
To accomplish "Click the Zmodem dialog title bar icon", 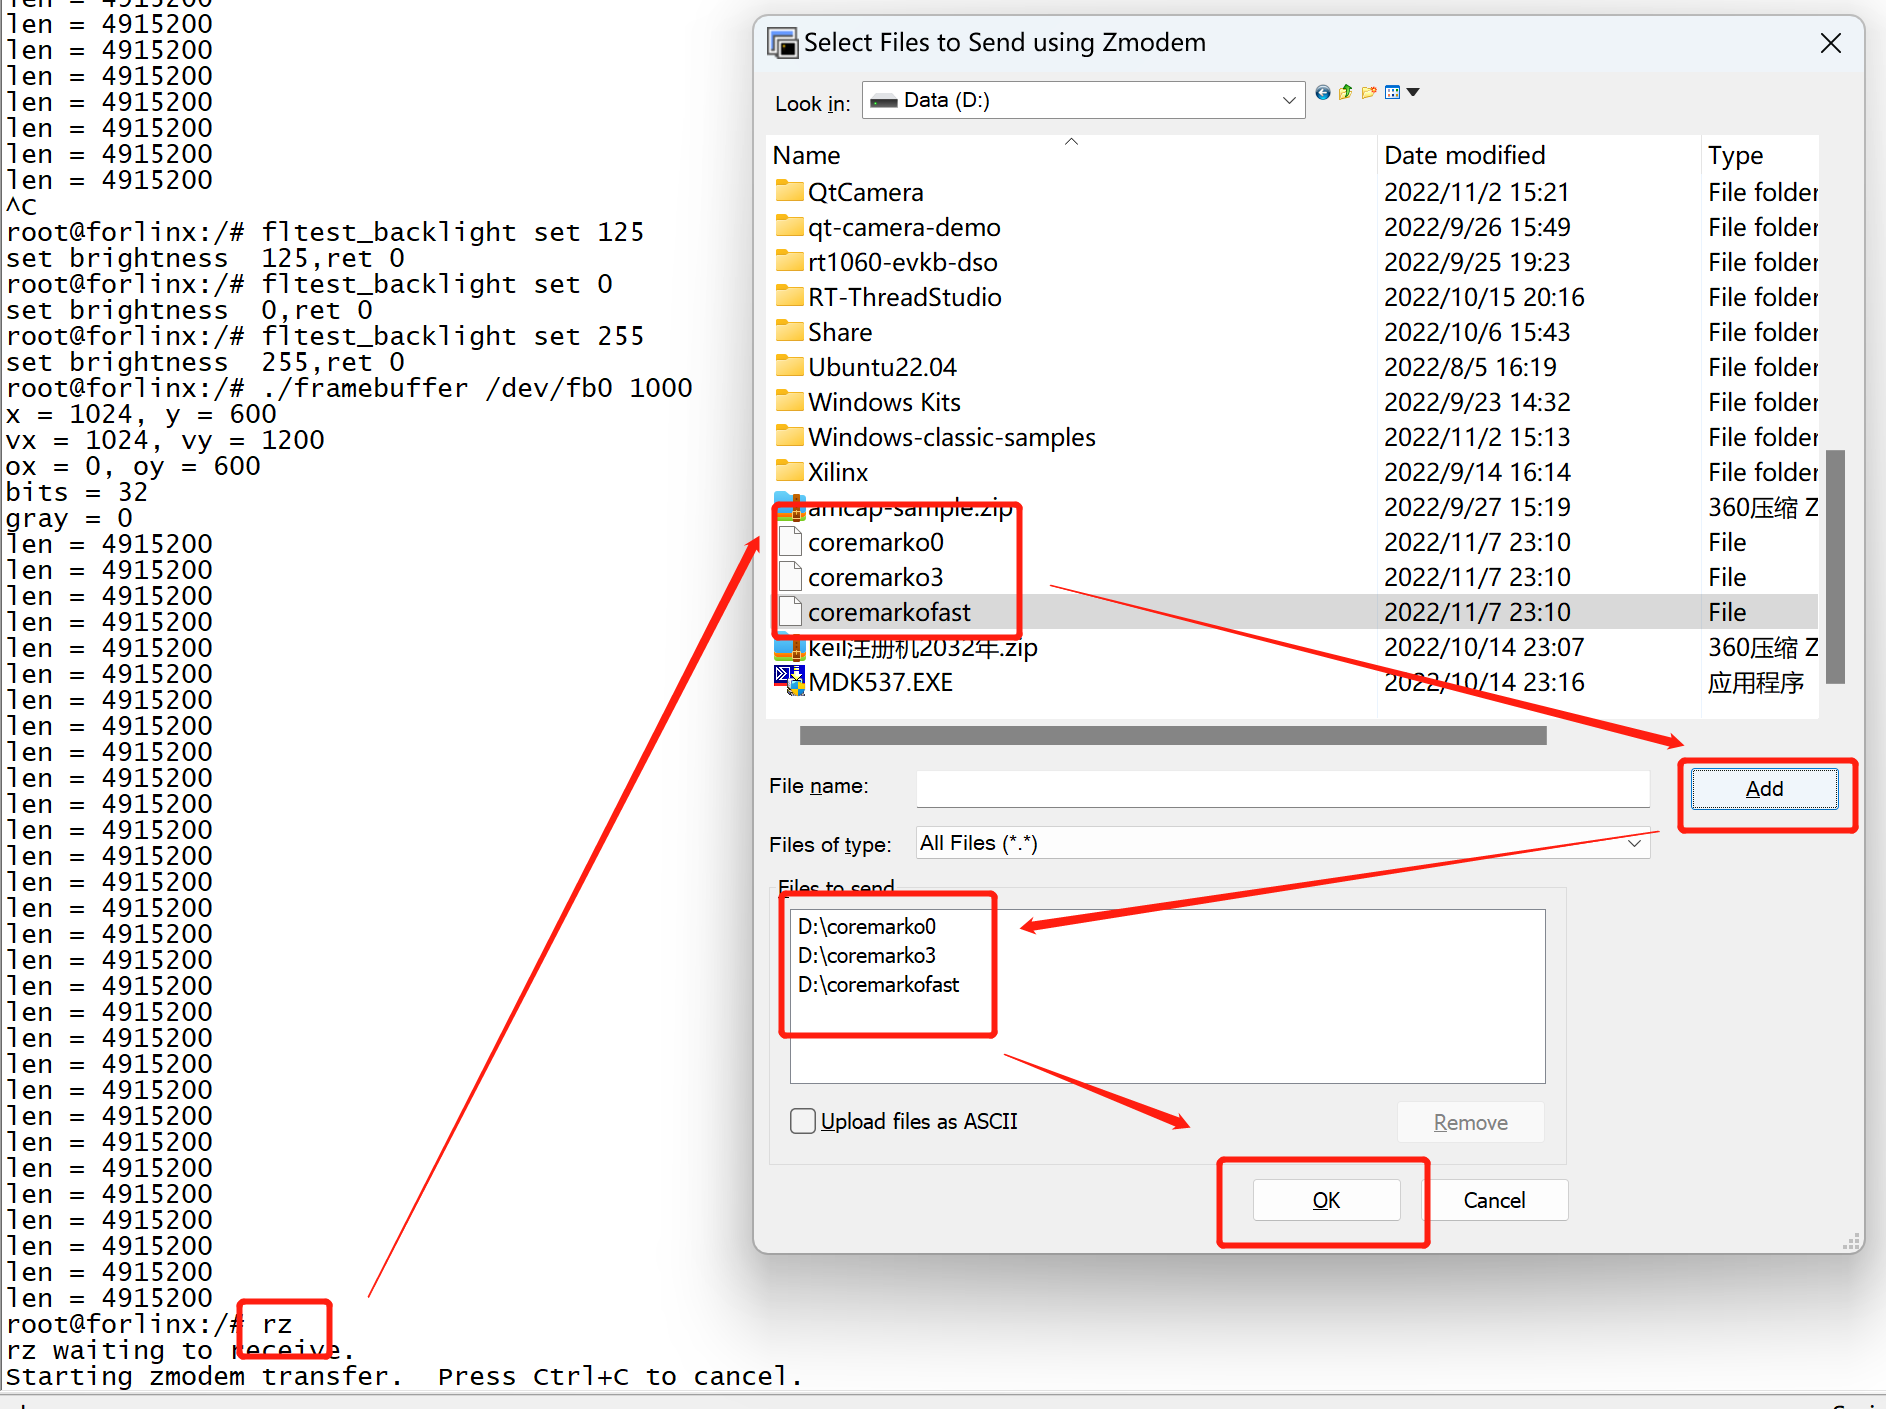I will (782, 43).
